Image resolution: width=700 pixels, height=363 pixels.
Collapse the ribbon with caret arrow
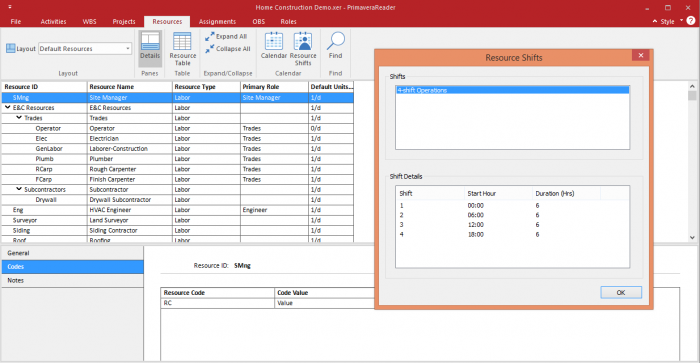click(x=654, y=21)
